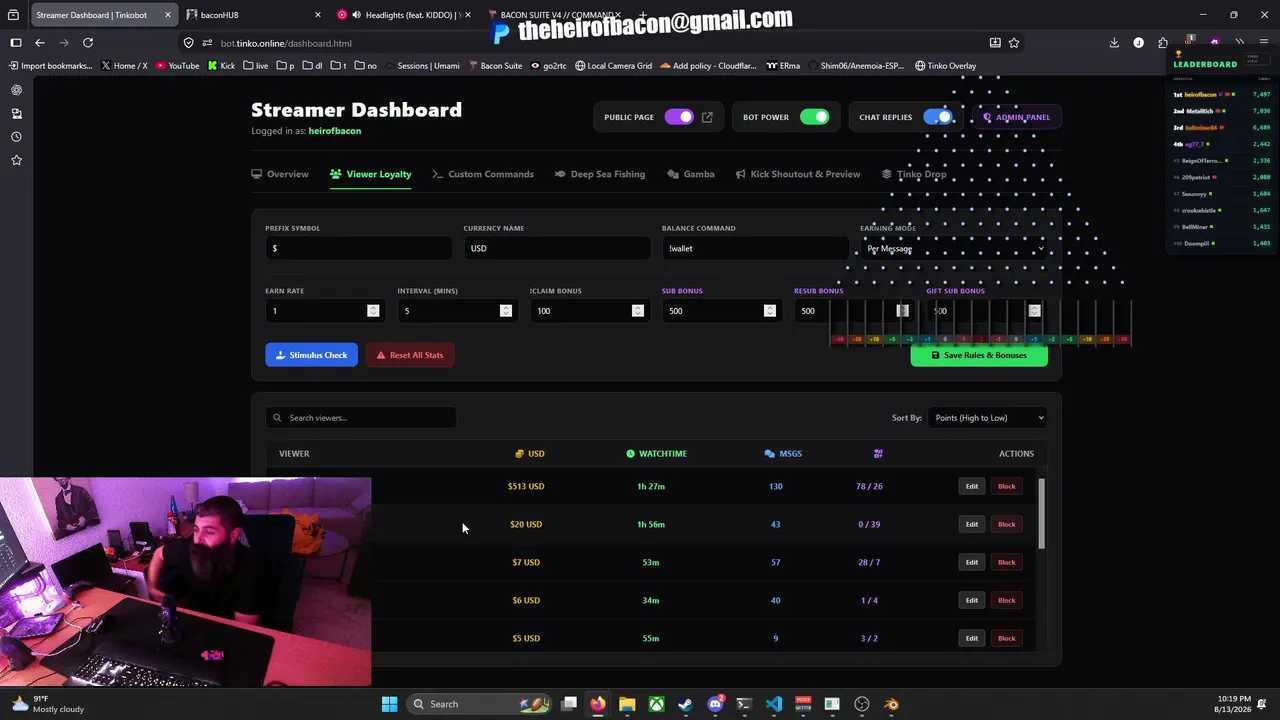Toggle the Bot Power switch
The width and height of the screenshot is (1280, 720).
click(x=814, y=117)
